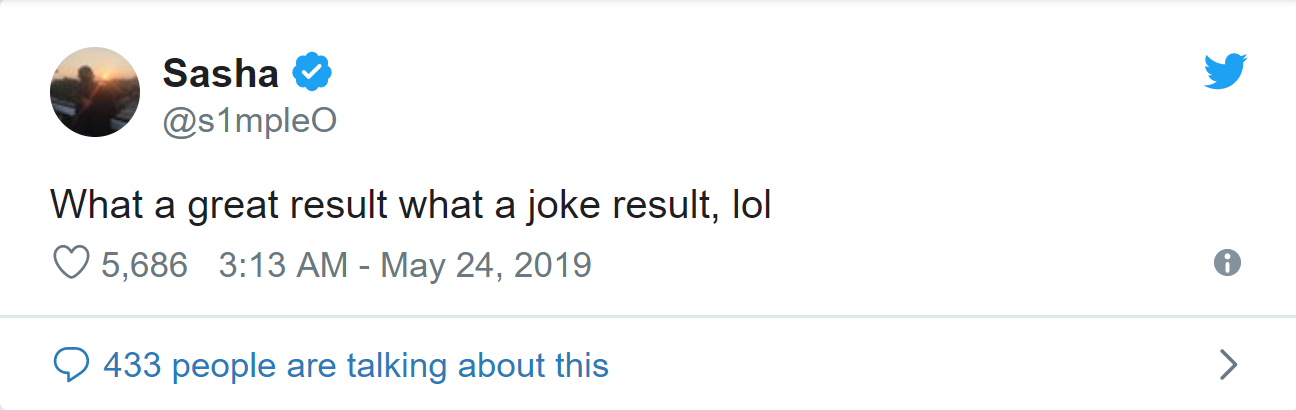The width and height of the screenshot is (1296, 410).
Task: Click the blue verified badge beside Sasha
Action: (312, 72)
